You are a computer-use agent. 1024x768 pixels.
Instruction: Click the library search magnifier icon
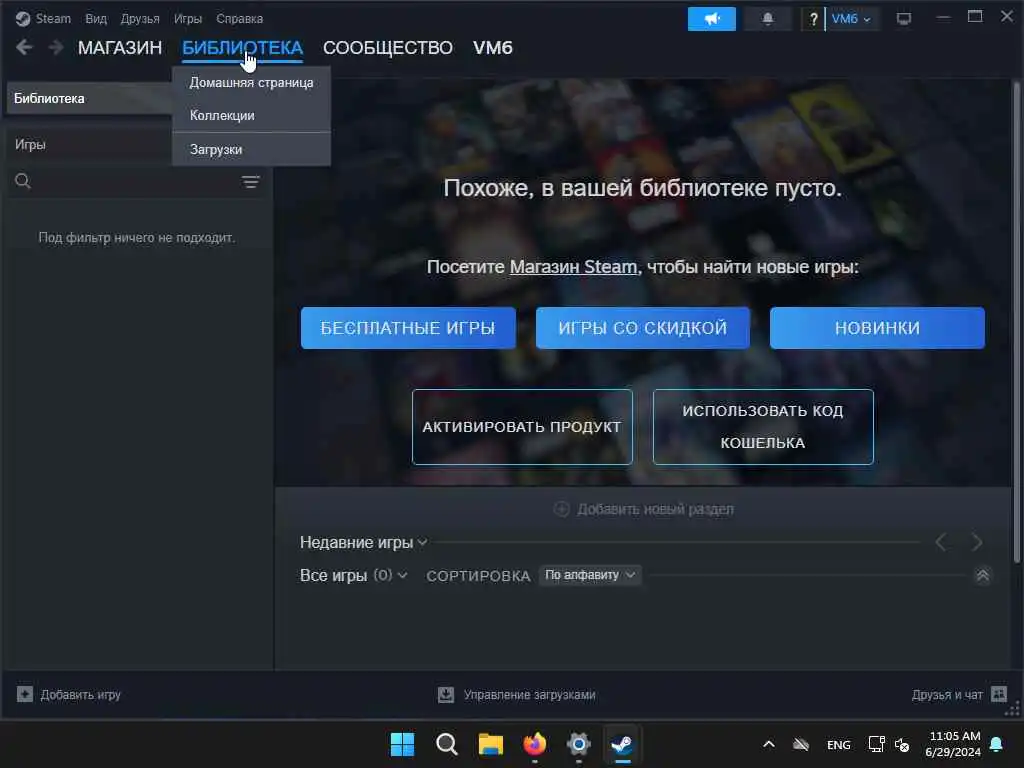pyautogui.click(x=23, y=182)
